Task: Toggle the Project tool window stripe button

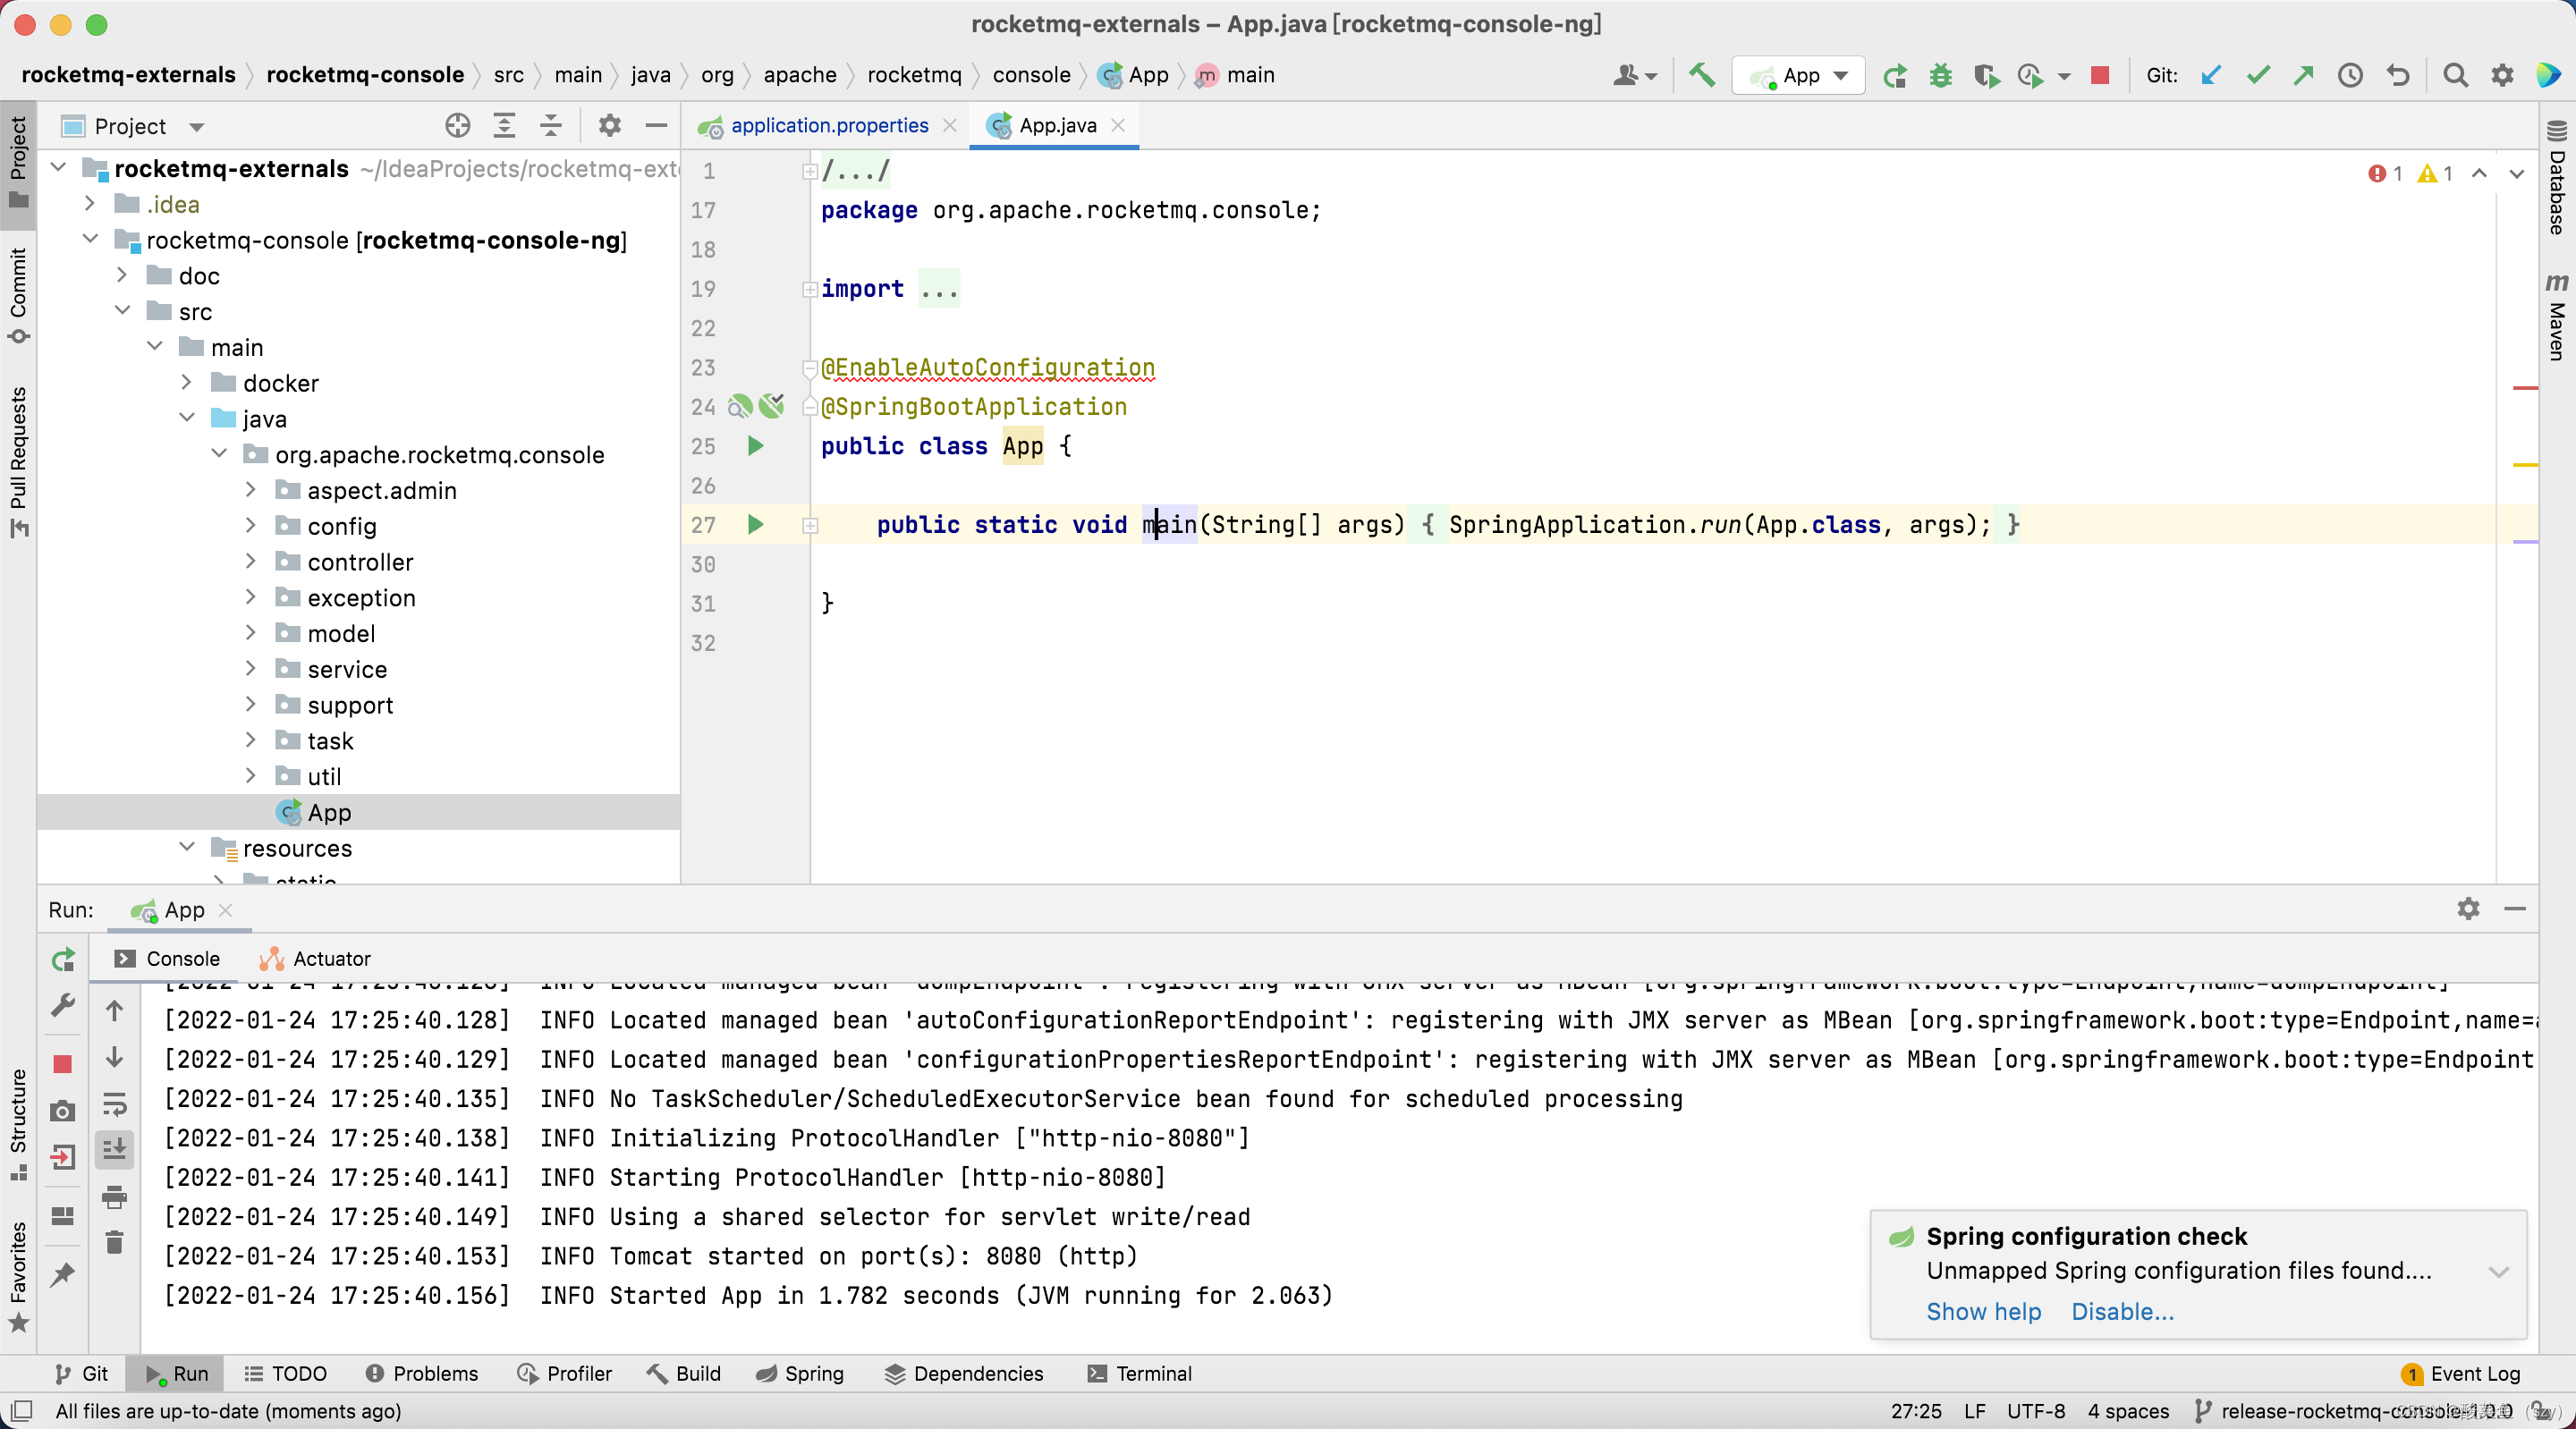Action: (18, 160)
